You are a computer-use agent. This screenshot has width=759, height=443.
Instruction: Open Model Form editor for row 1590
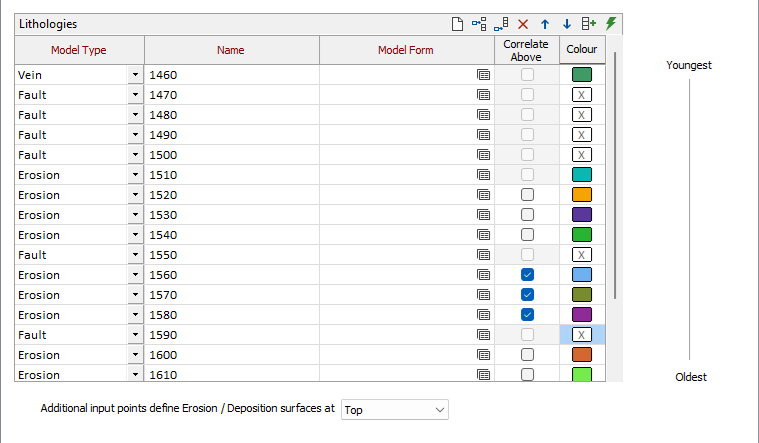pyautogui.click(x=483, y=335)
